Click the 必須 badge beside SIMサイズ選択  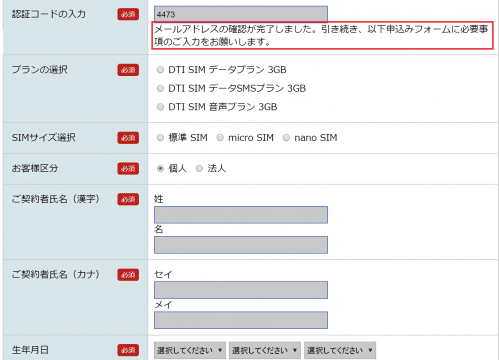[x=128, y=138]
